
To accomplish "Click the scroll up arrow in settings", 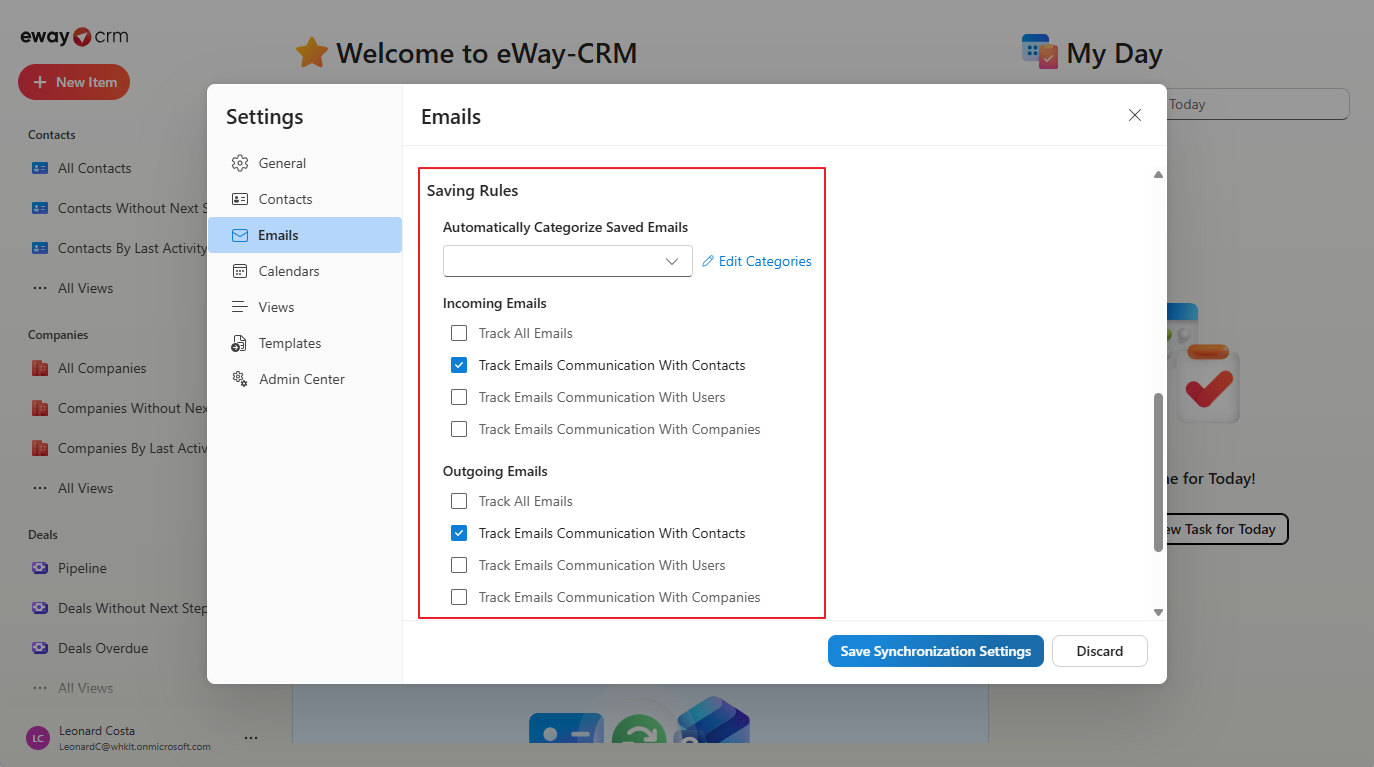I will point(1158,175).
